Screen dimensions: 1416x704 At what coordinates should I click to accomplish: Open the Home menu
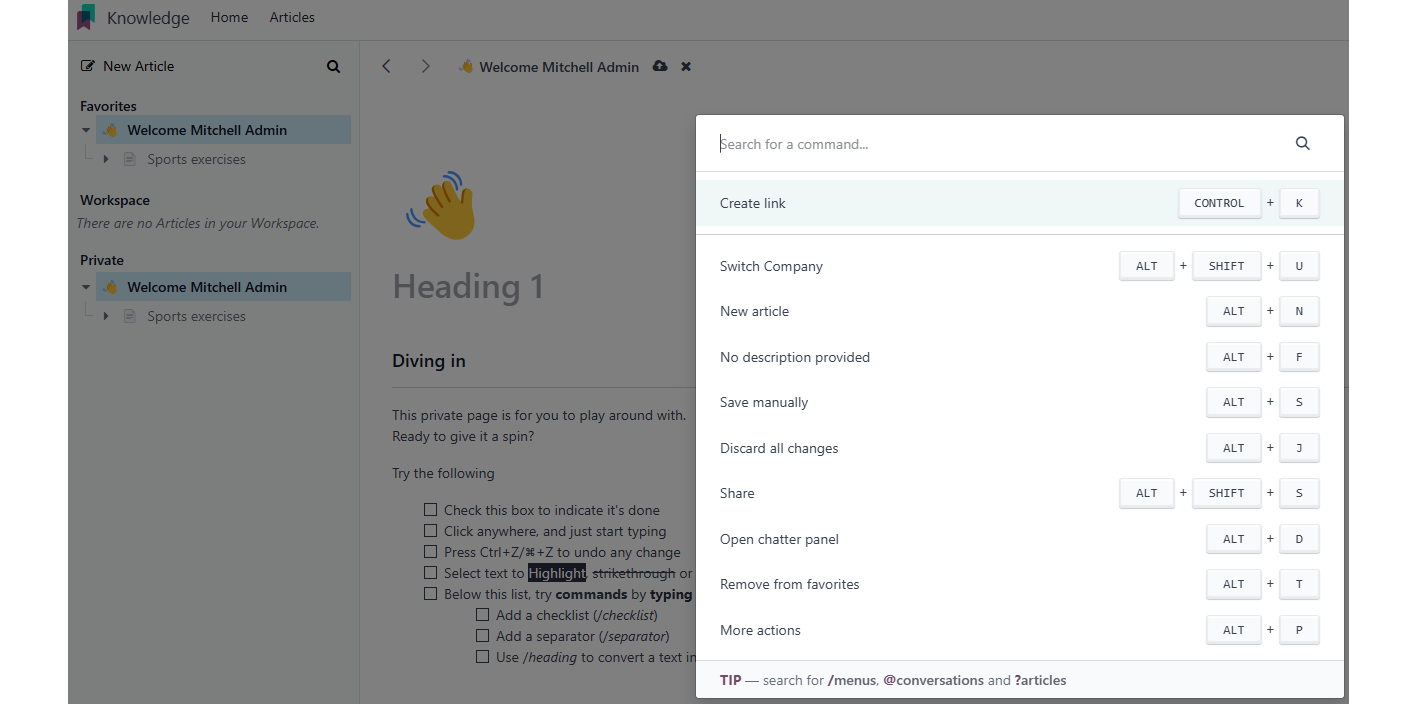229,17
